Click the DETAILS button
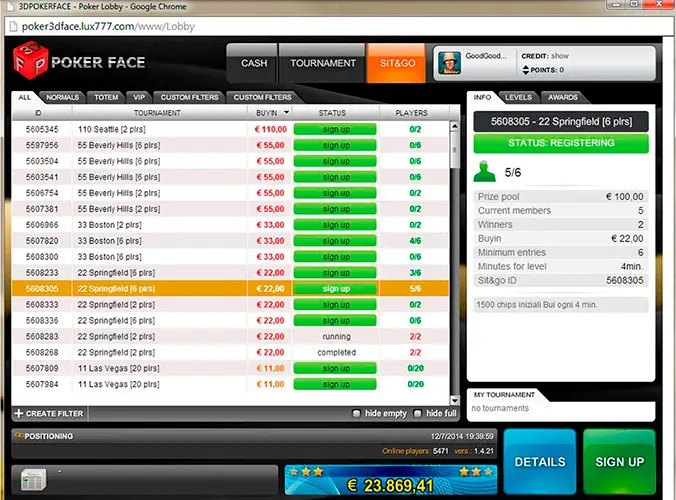Viewport: 676px width, 500px height. [540, 462]
